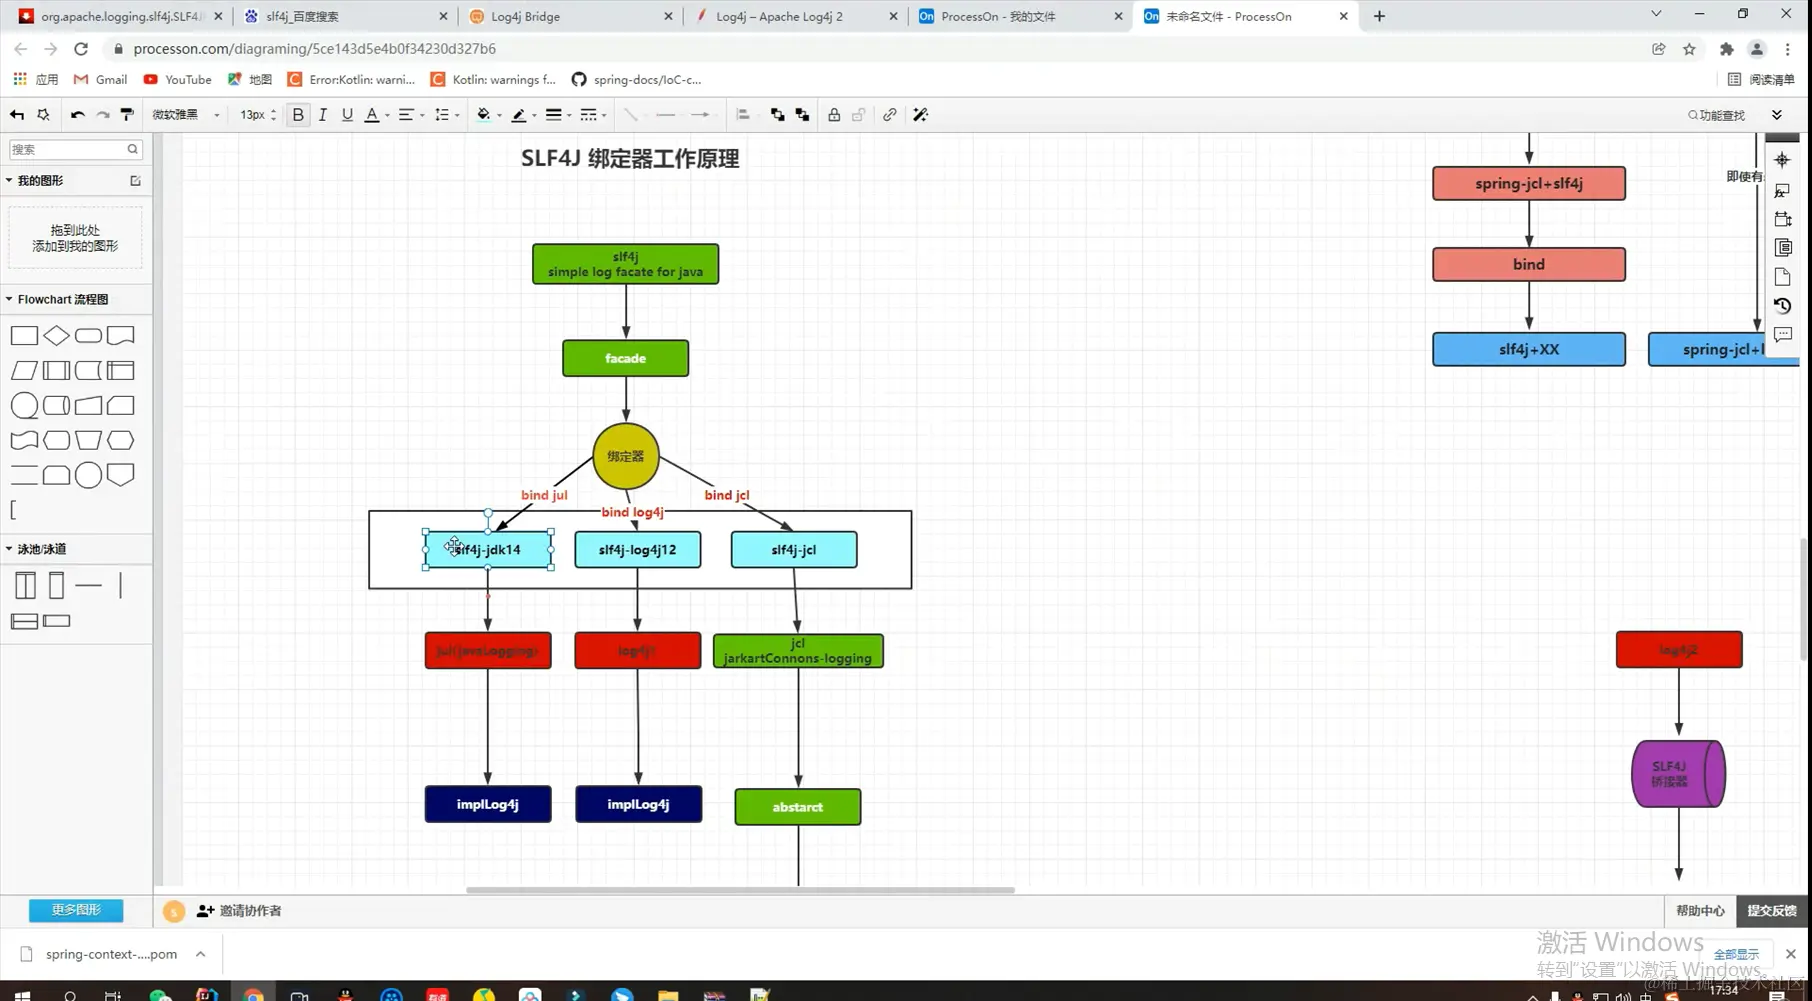
Task: Switch to the slf4j_百度搜索 tab
Action: coord(345,16)
